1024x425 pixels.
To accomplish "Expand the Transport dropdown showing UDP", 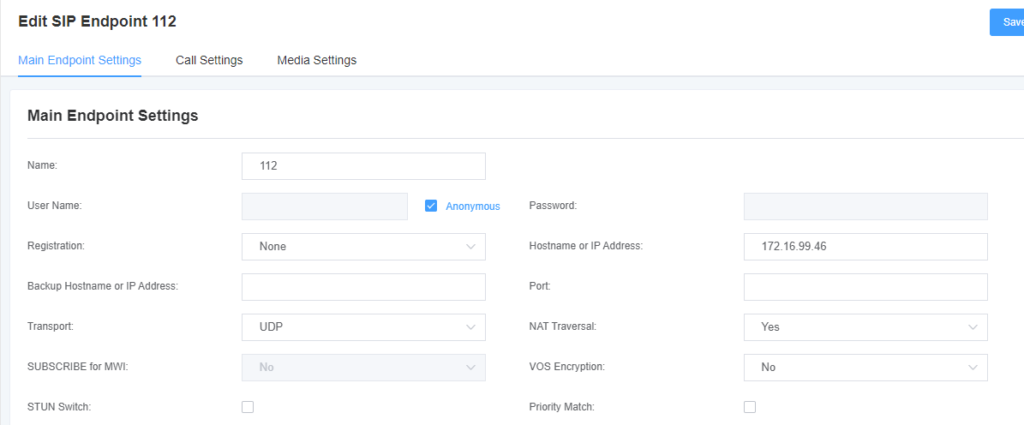I will pyautogui.click(x=363, y=327).
